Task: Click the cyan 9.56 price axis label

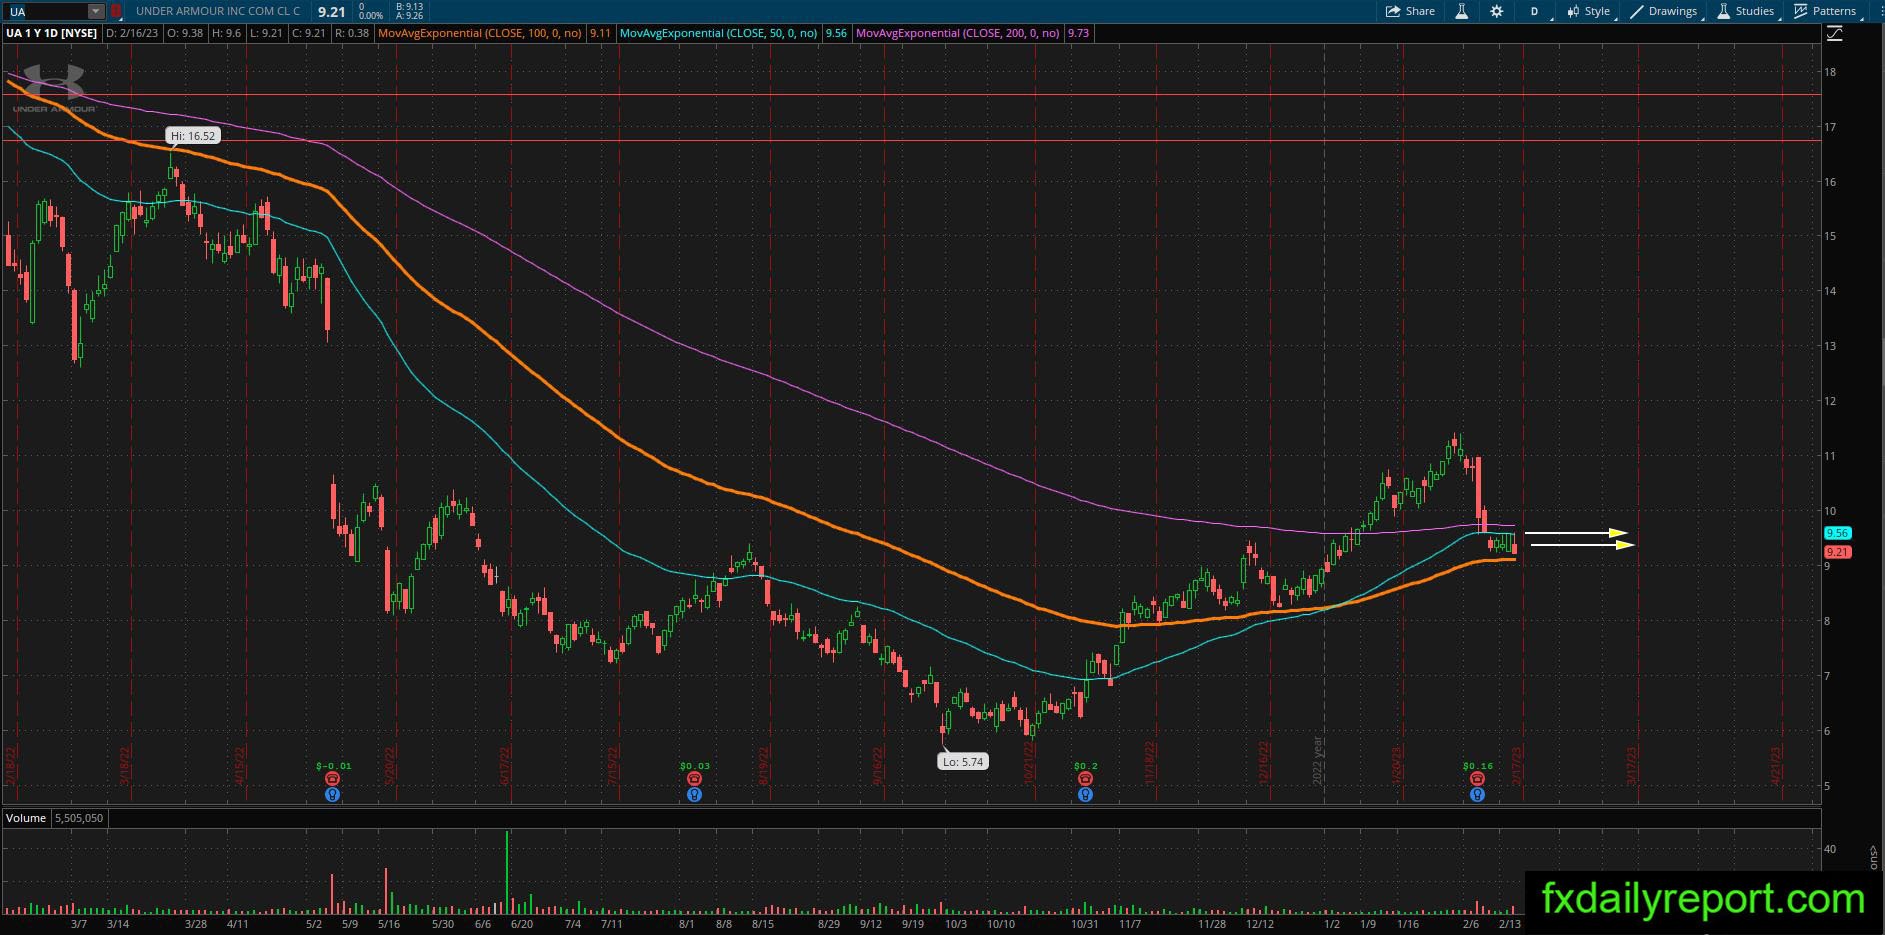Action: 1837,534
